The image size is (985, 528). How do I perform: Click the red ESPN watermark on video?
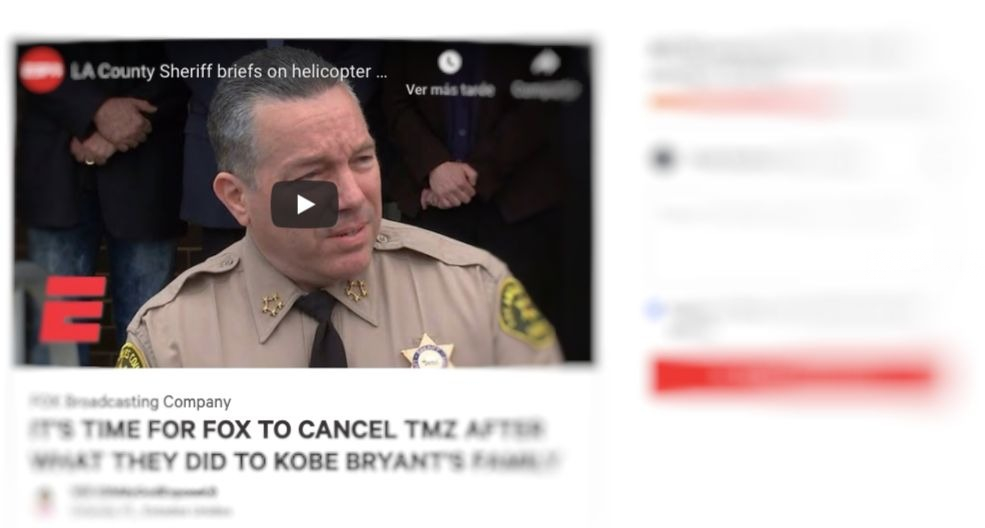[73, 310]
